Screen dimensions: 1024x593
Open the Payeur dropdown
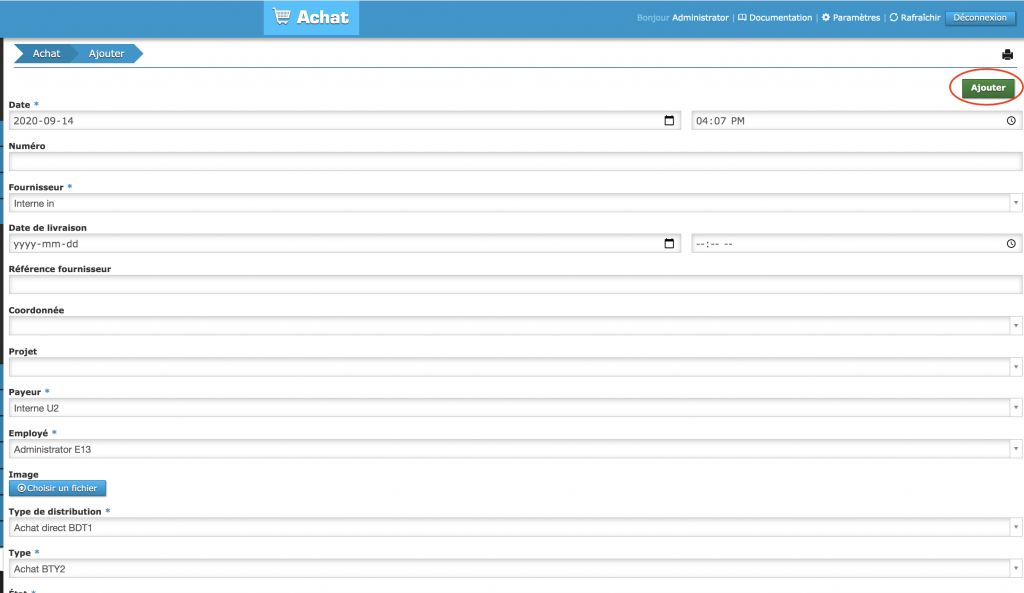tap(1016, 408)
